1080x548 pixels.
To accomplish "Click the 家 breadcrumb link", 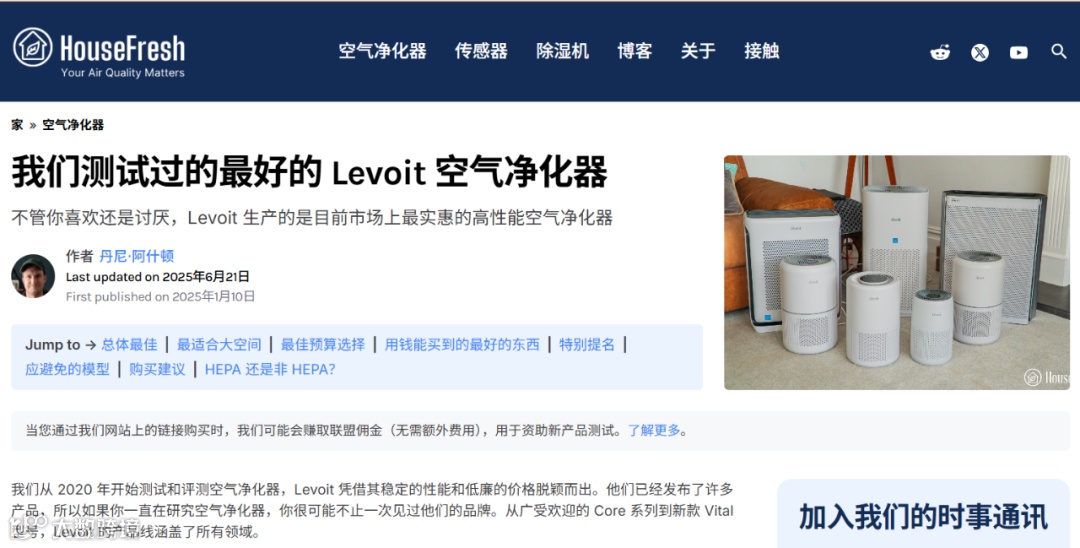I will 17,125.
